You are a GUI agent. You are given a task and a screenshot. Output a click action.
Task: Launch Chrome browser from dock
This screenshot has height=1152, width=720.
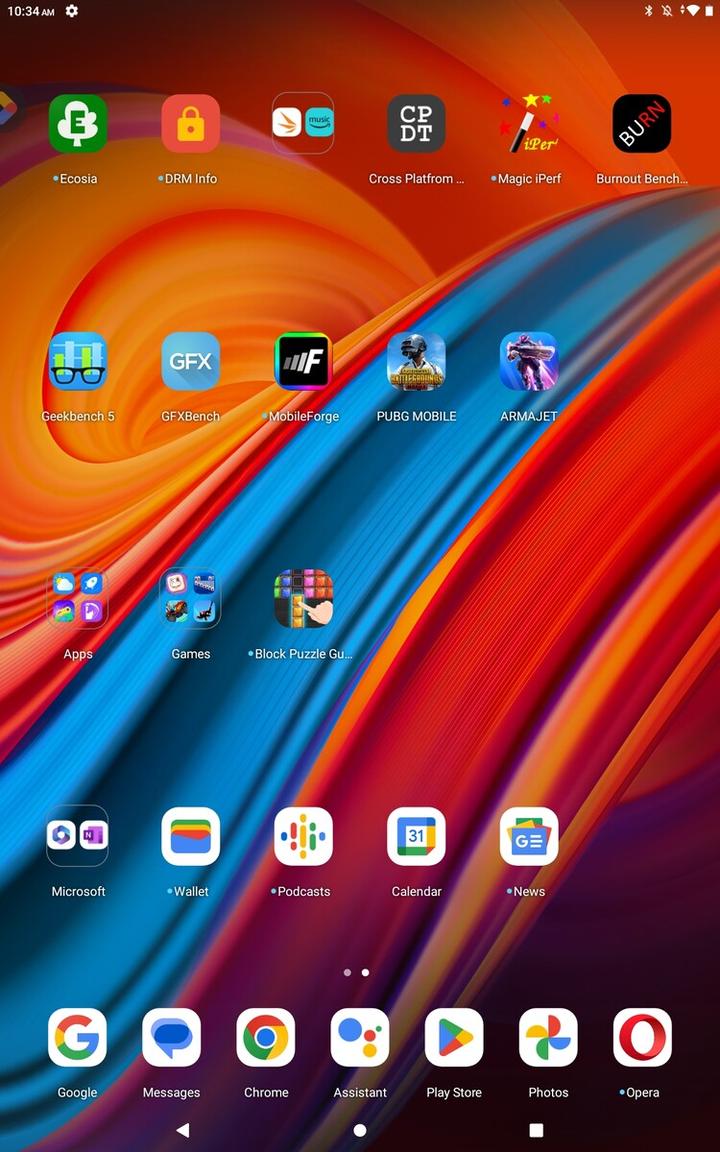(x=266, y=1037)
